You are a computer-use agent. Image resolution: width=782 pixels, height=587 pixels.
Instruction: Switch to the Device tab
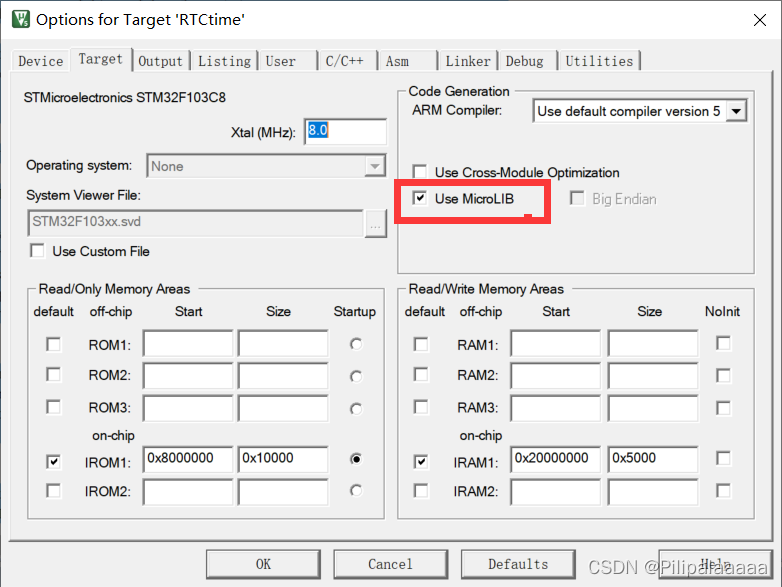pos(40,61)
